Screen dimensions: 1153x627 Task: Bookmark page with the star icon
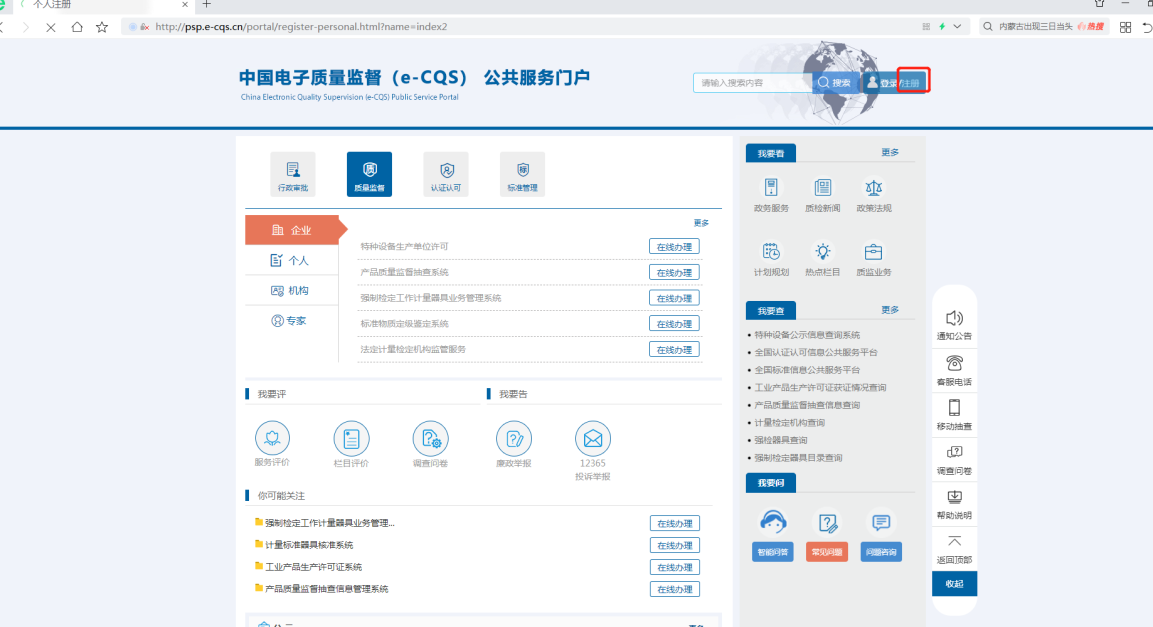102,27
